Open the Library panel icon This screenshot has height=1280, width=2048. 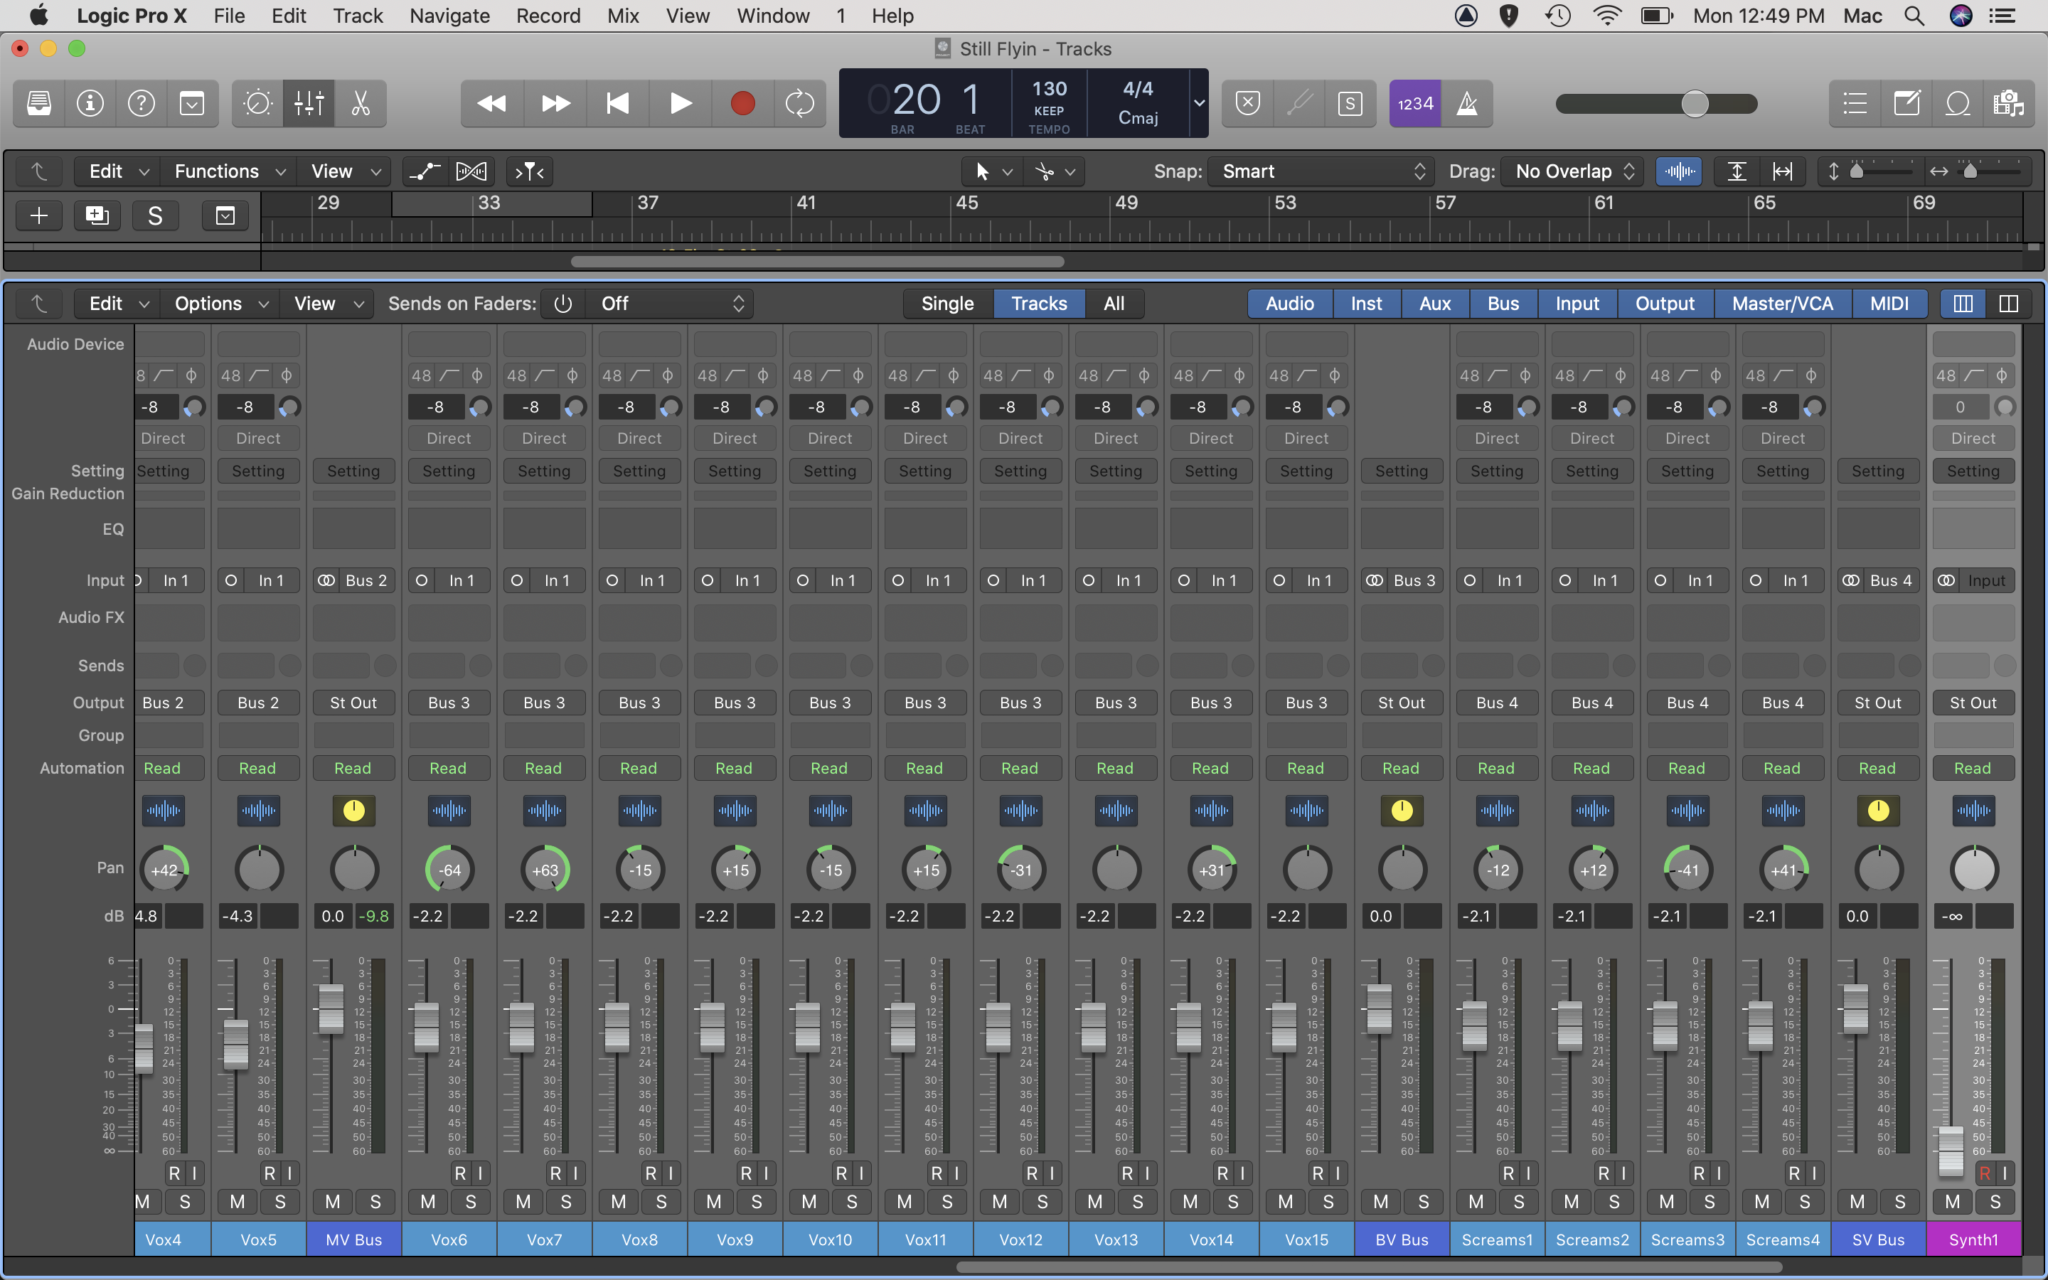pyautogui.click(x=38, y=103)
